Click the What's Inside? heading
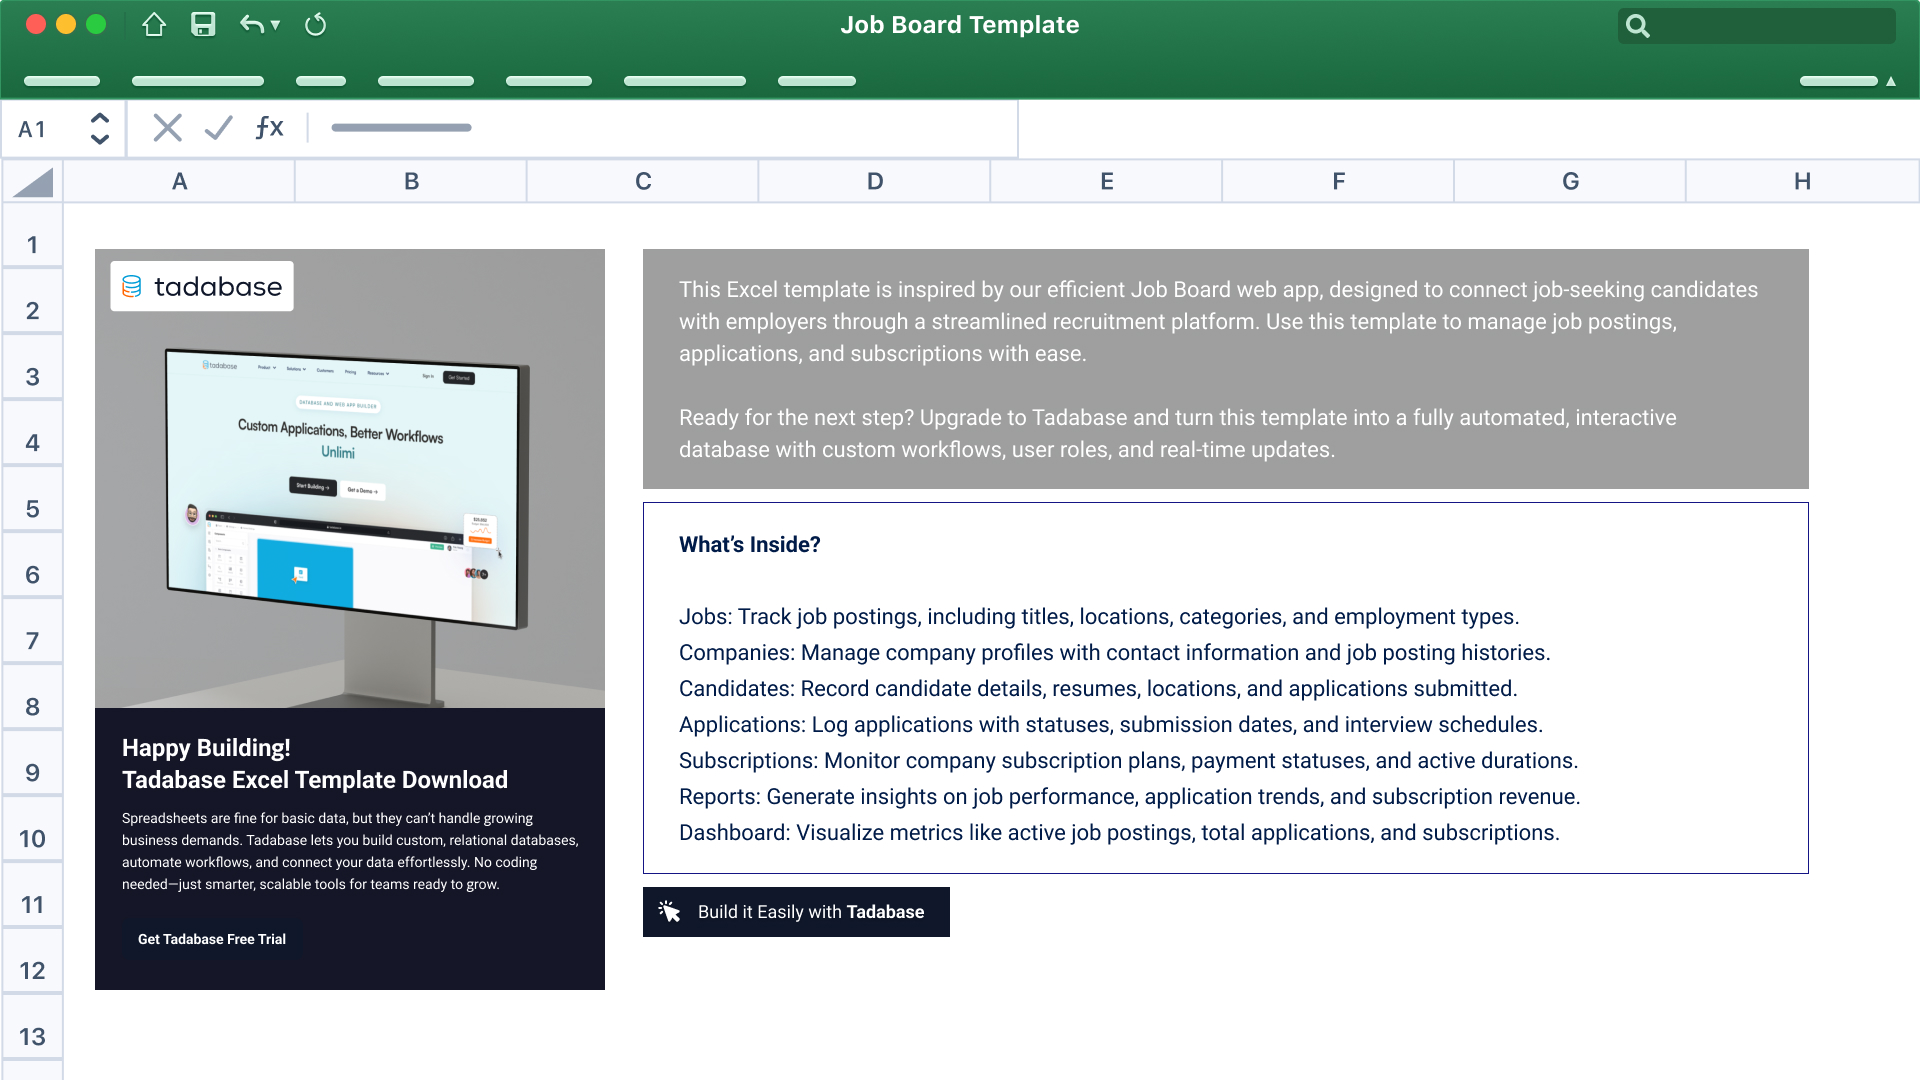 [x=750, y=545]
